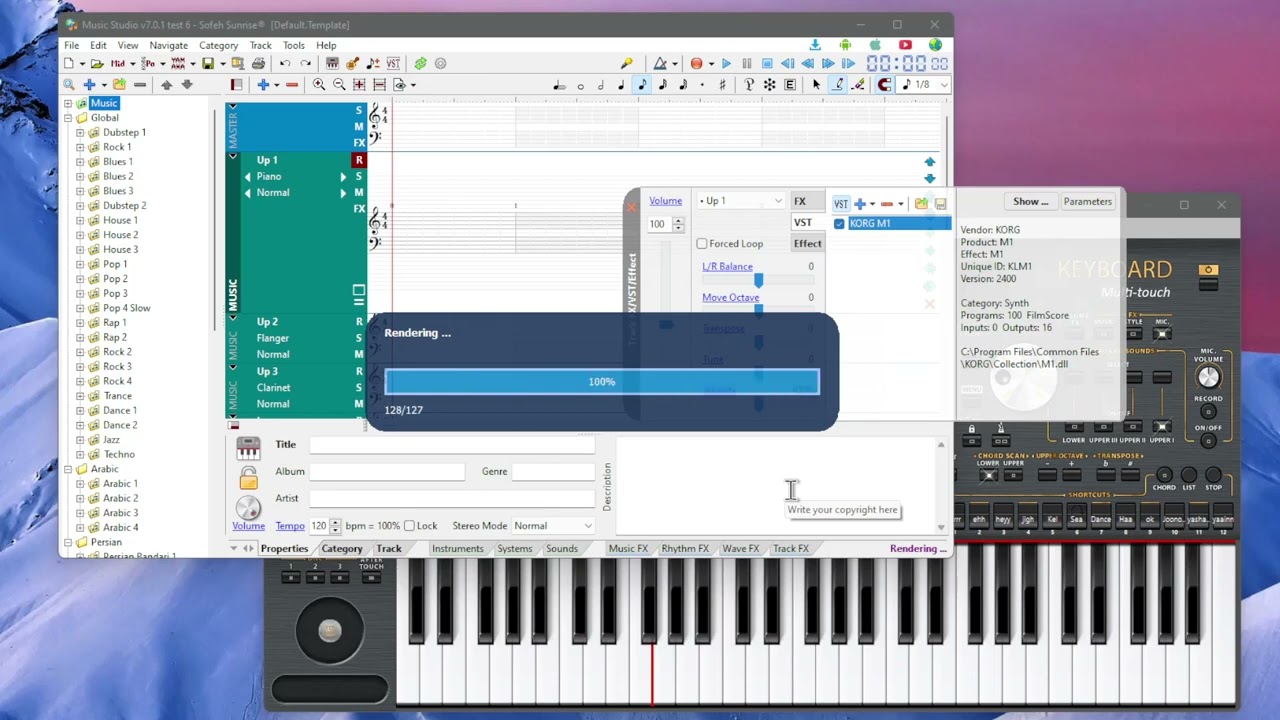Click the New file icon in toolbar

point(69,63)
